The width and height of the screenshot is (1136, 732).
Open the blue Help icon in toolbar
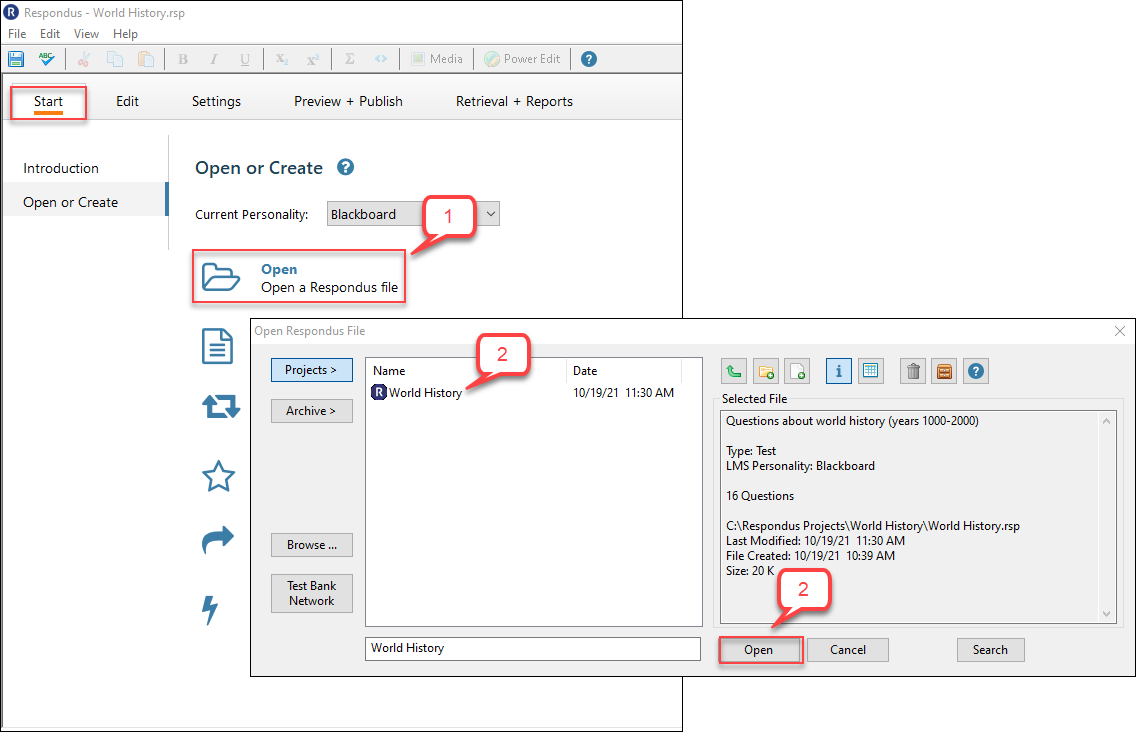coord(588,58)
